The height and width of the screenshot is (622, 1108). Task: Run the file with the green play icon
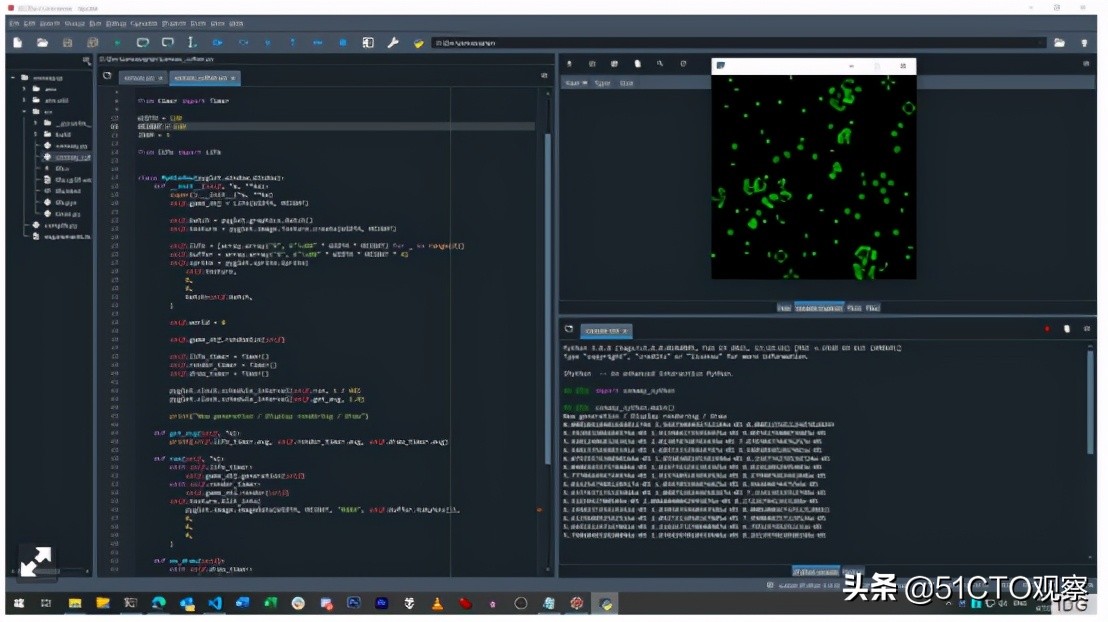coord(117,43)
